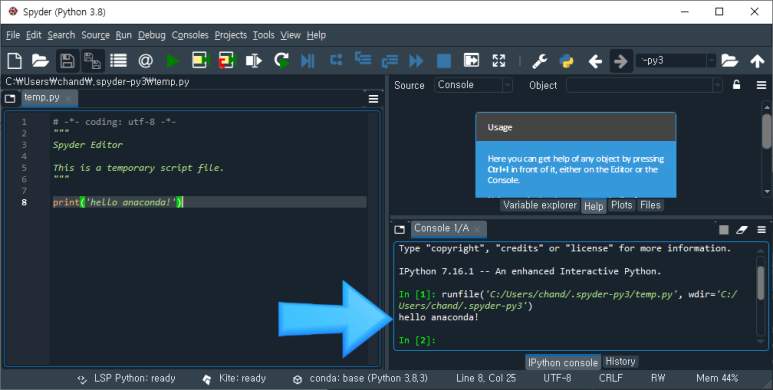Maximize the current pane
This screenshot has width=773, height=390.
pos(471,60)
